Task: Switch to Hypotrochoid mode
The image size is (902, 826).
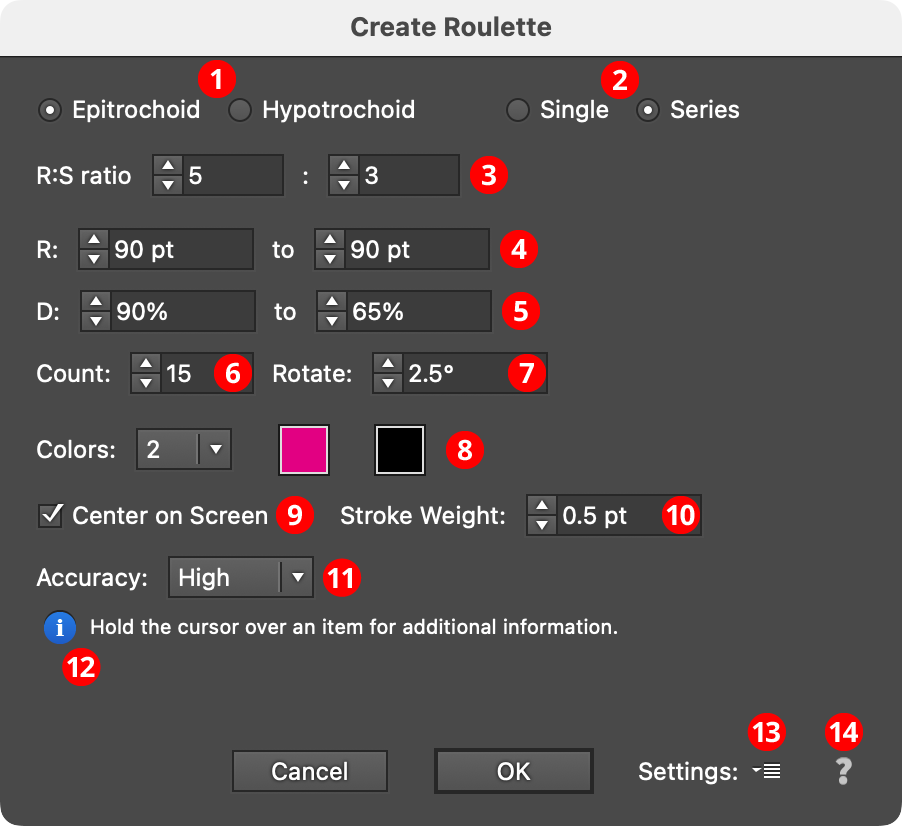Action: click(240, 110)
